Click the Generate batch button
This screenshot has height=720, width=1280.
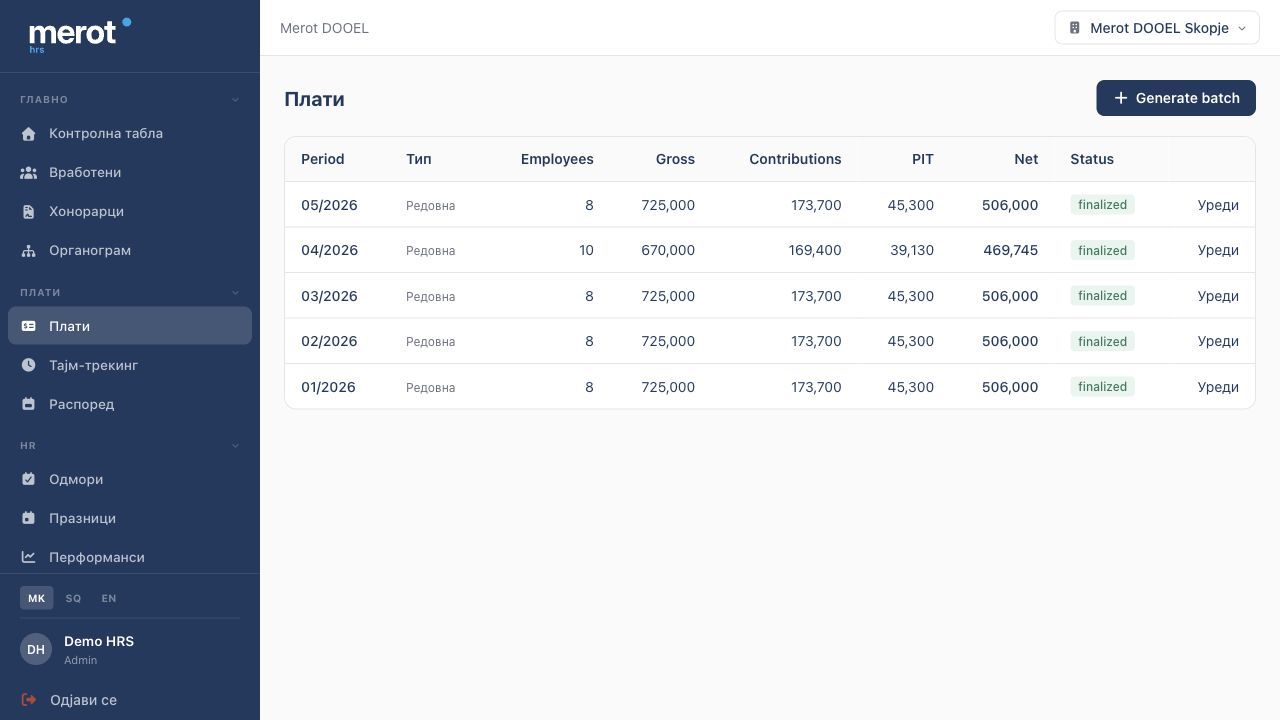pos(1176,98)
